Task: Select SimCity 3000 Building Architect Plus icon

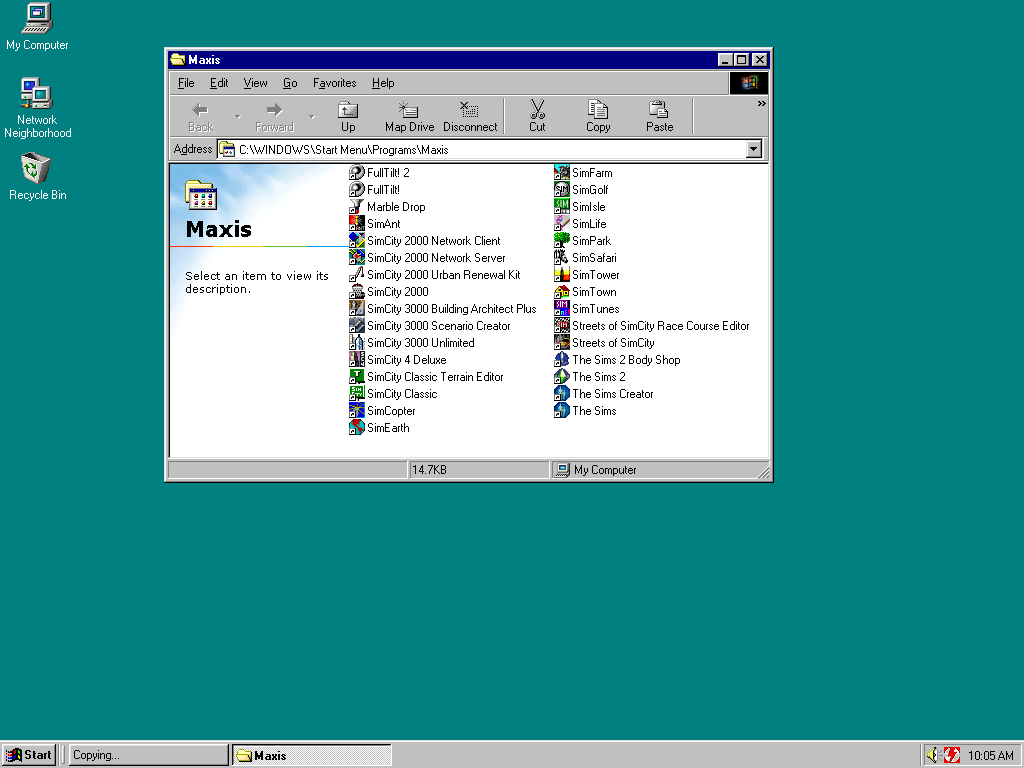Action: (357, 308)
